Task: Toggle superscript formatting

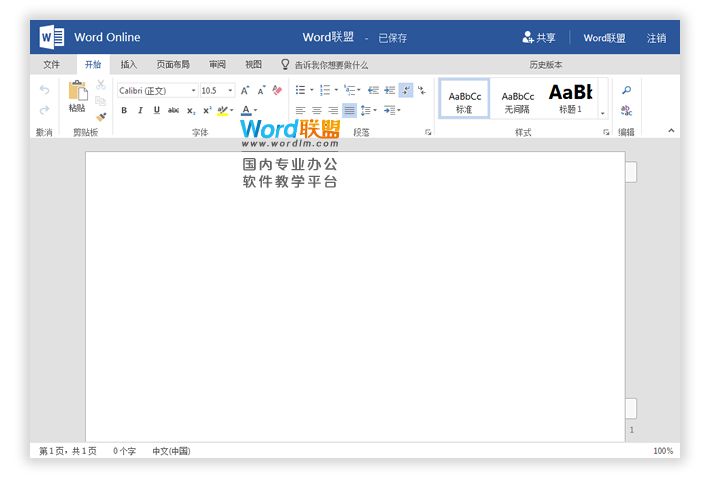Action: [x=207, y=110]
